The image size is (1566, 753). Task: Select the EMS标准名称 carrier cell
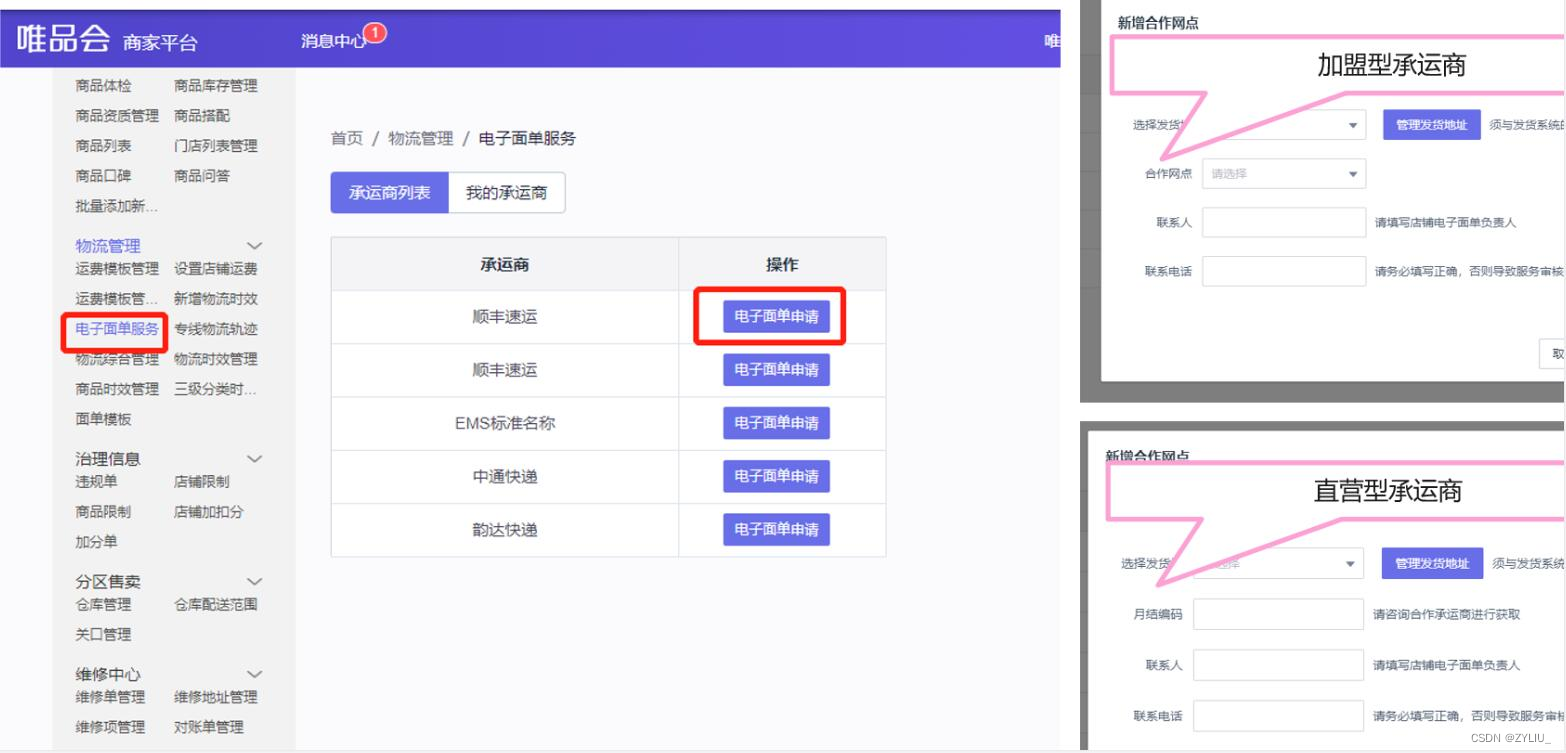pos(505,423)
